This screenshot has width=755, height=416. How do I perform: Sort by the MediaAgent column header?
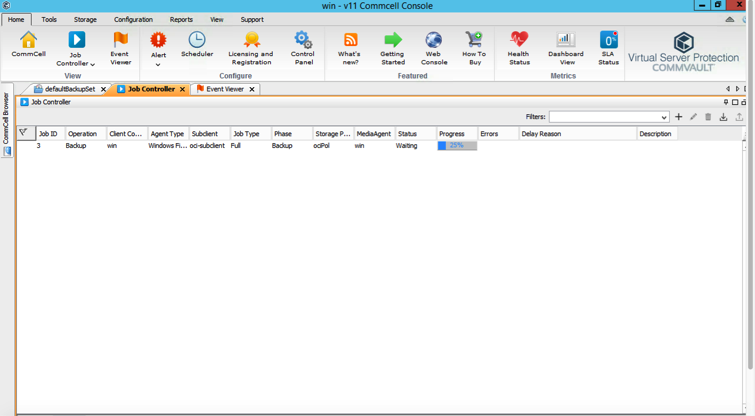point(374,134)
